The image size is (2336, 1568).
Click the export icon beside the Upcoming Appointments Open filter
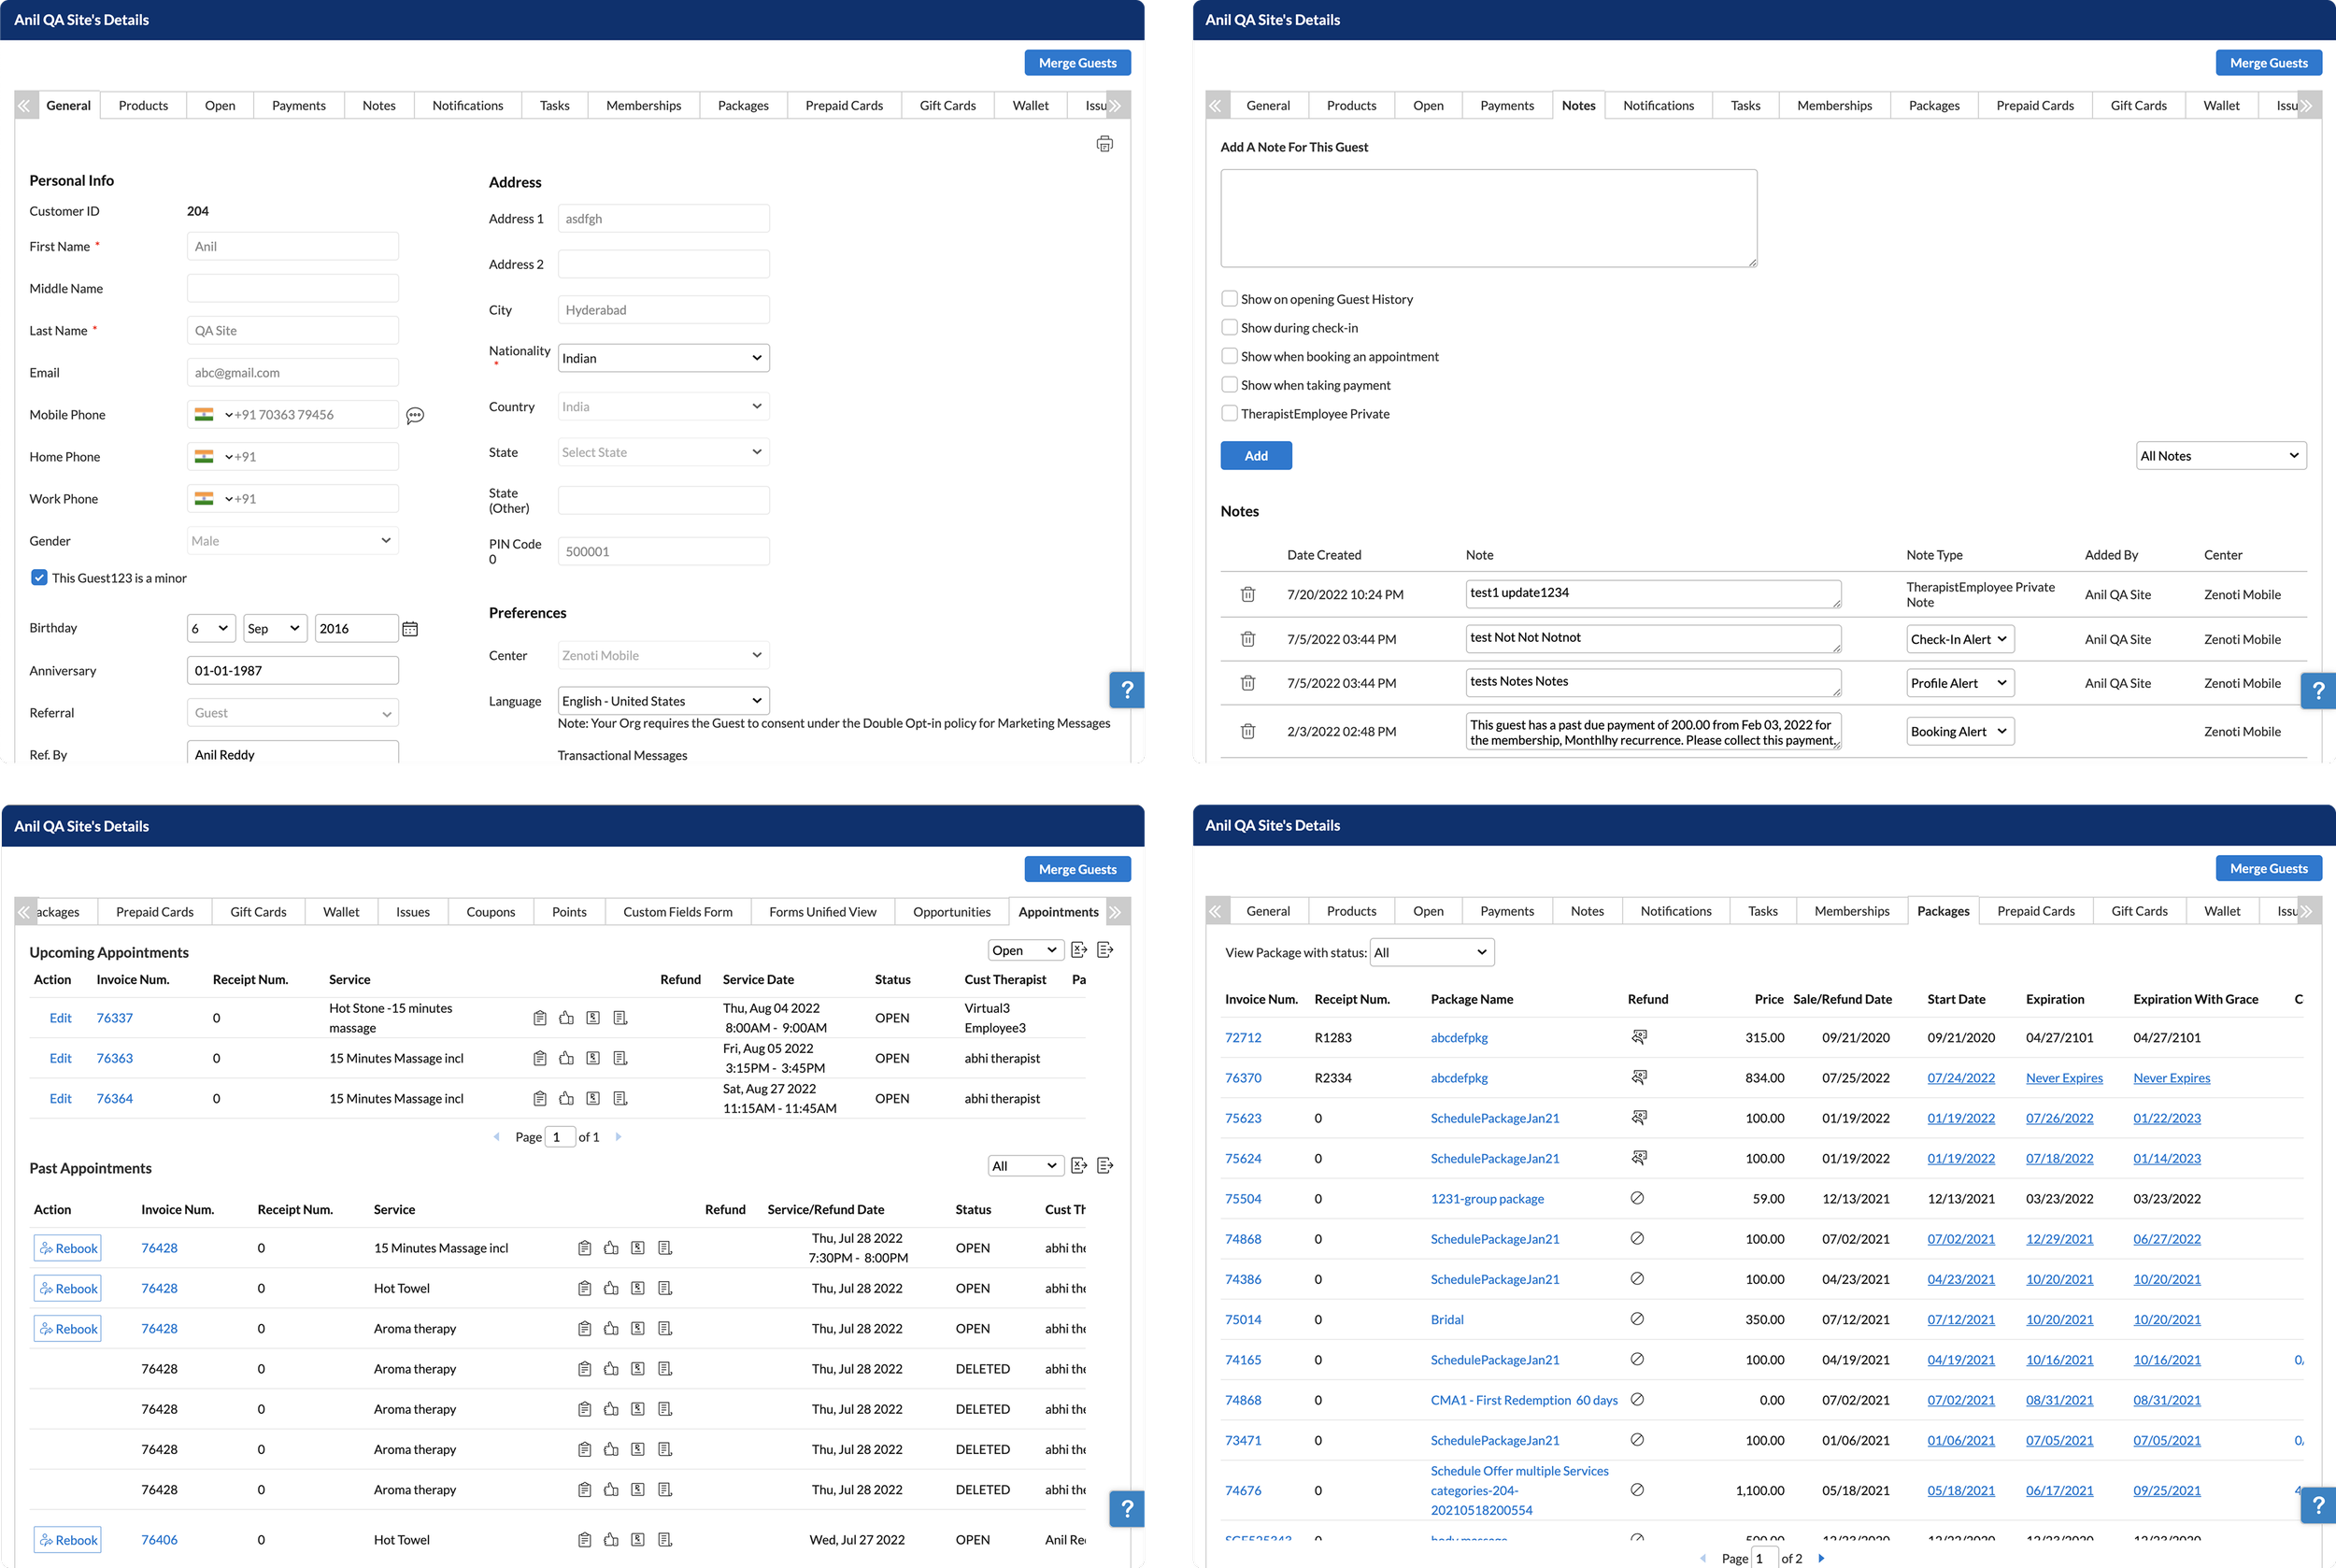[1078, 950]
